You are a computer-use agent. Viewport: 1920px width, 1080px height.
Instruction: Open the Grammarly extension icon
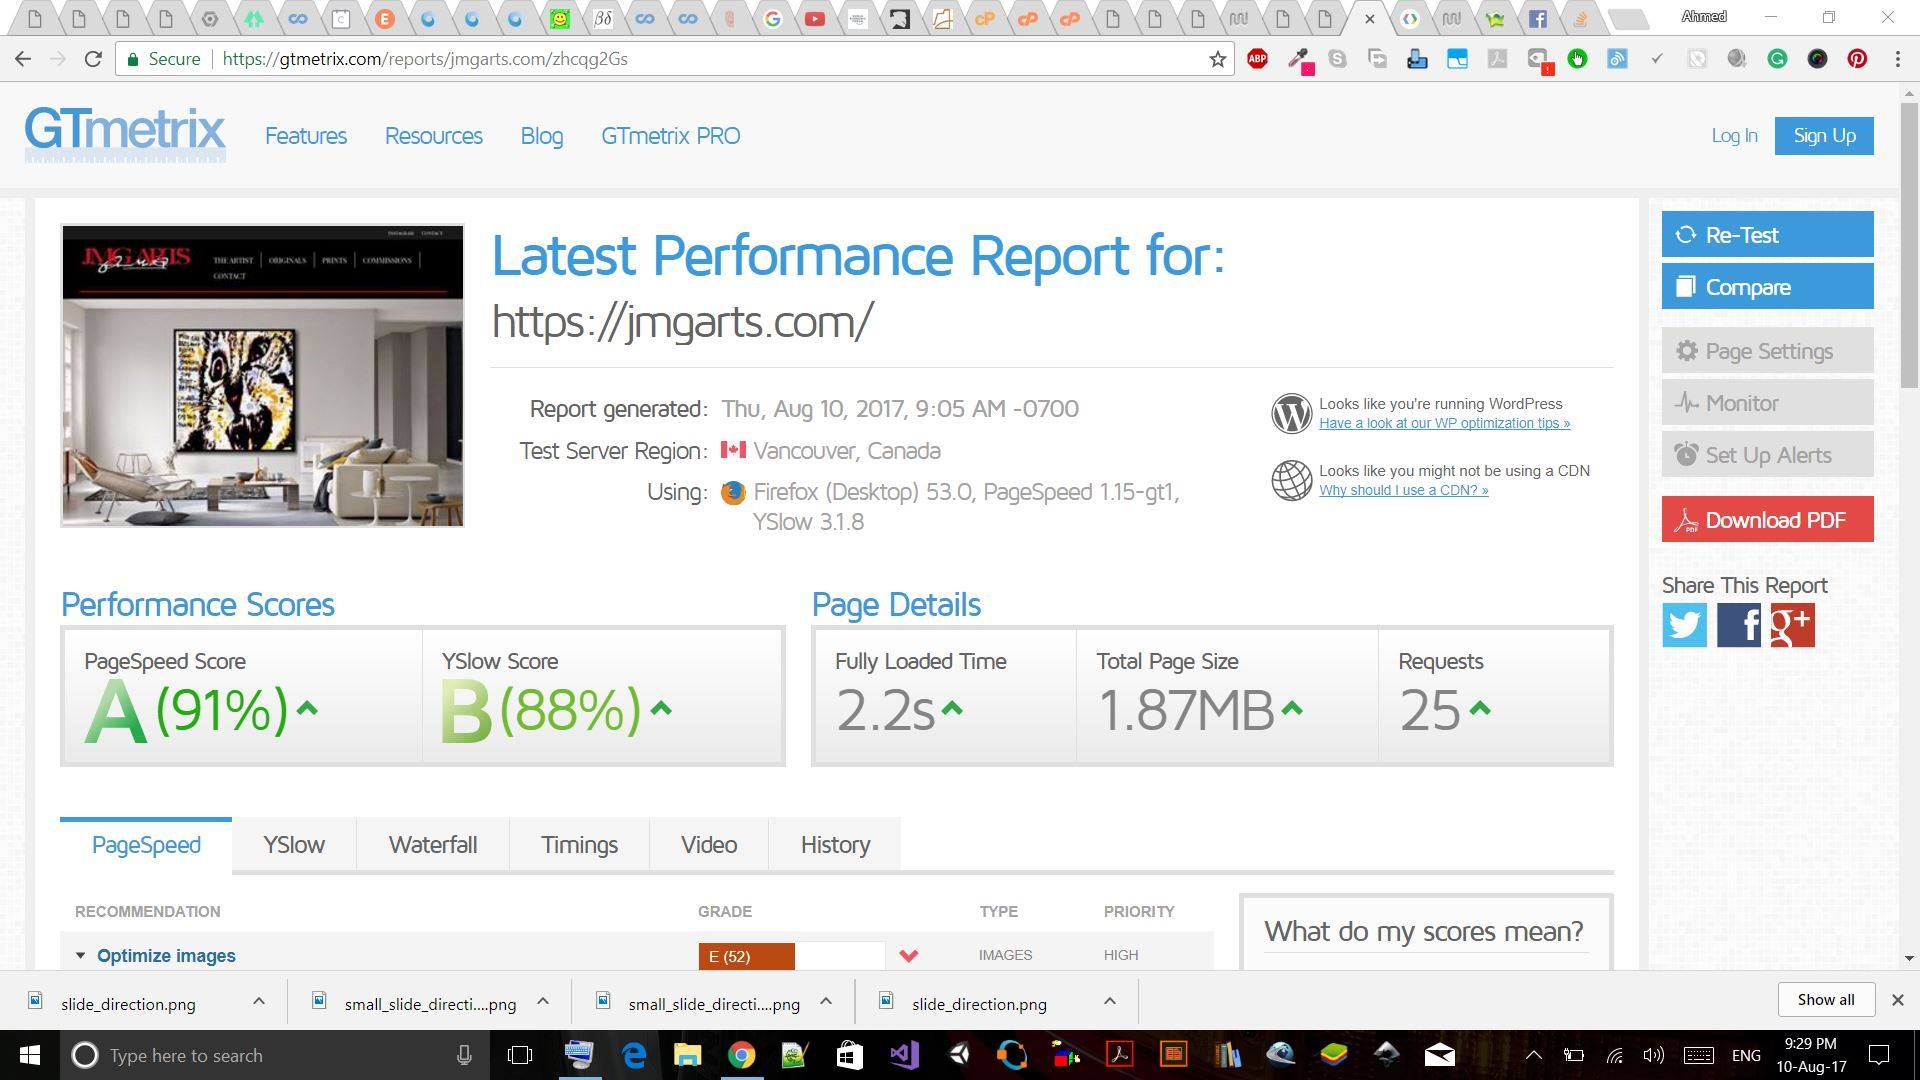click(x=1777, y=59)
